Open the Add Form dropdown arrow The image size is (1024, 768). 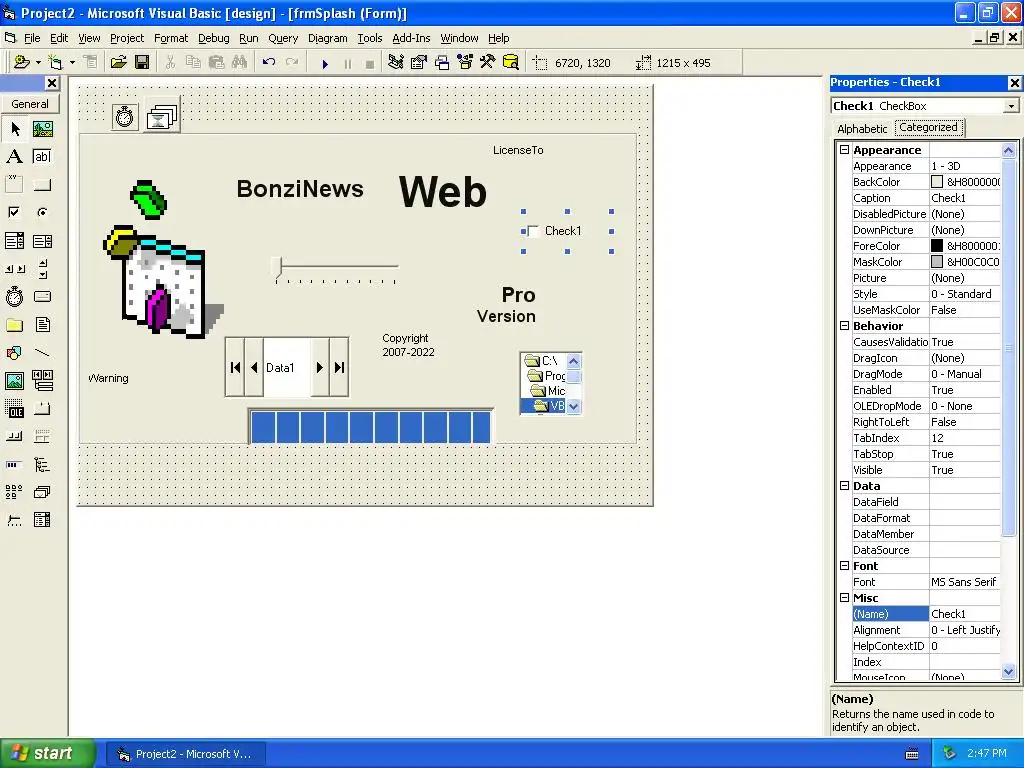[72, 63]
